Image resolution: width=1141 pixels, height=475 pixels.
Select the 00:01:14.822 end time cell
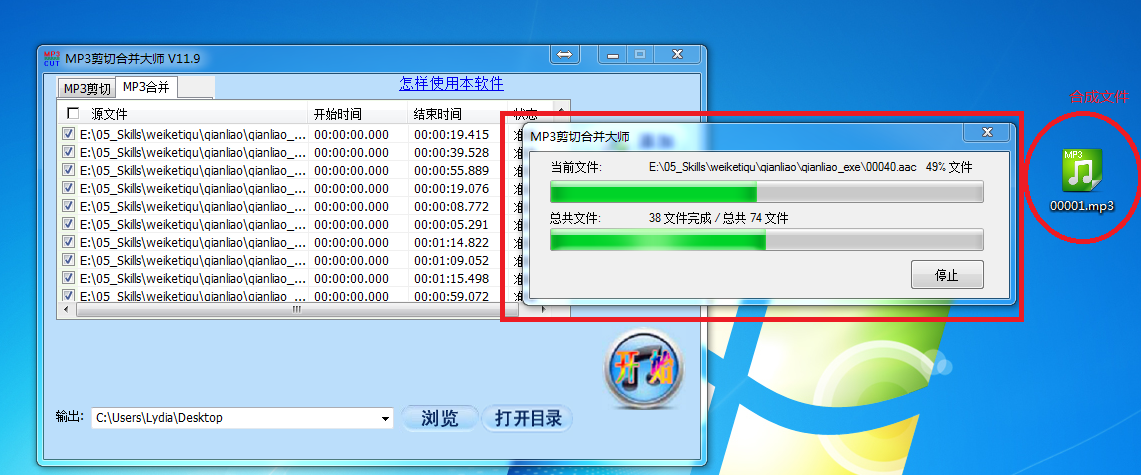[x=451, y=243]
